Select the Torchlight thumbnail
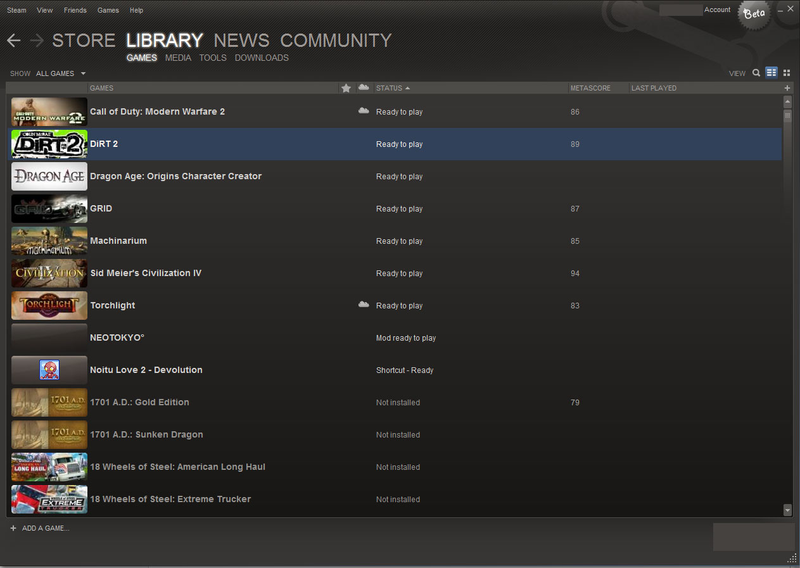 click(x=49, y=305)
